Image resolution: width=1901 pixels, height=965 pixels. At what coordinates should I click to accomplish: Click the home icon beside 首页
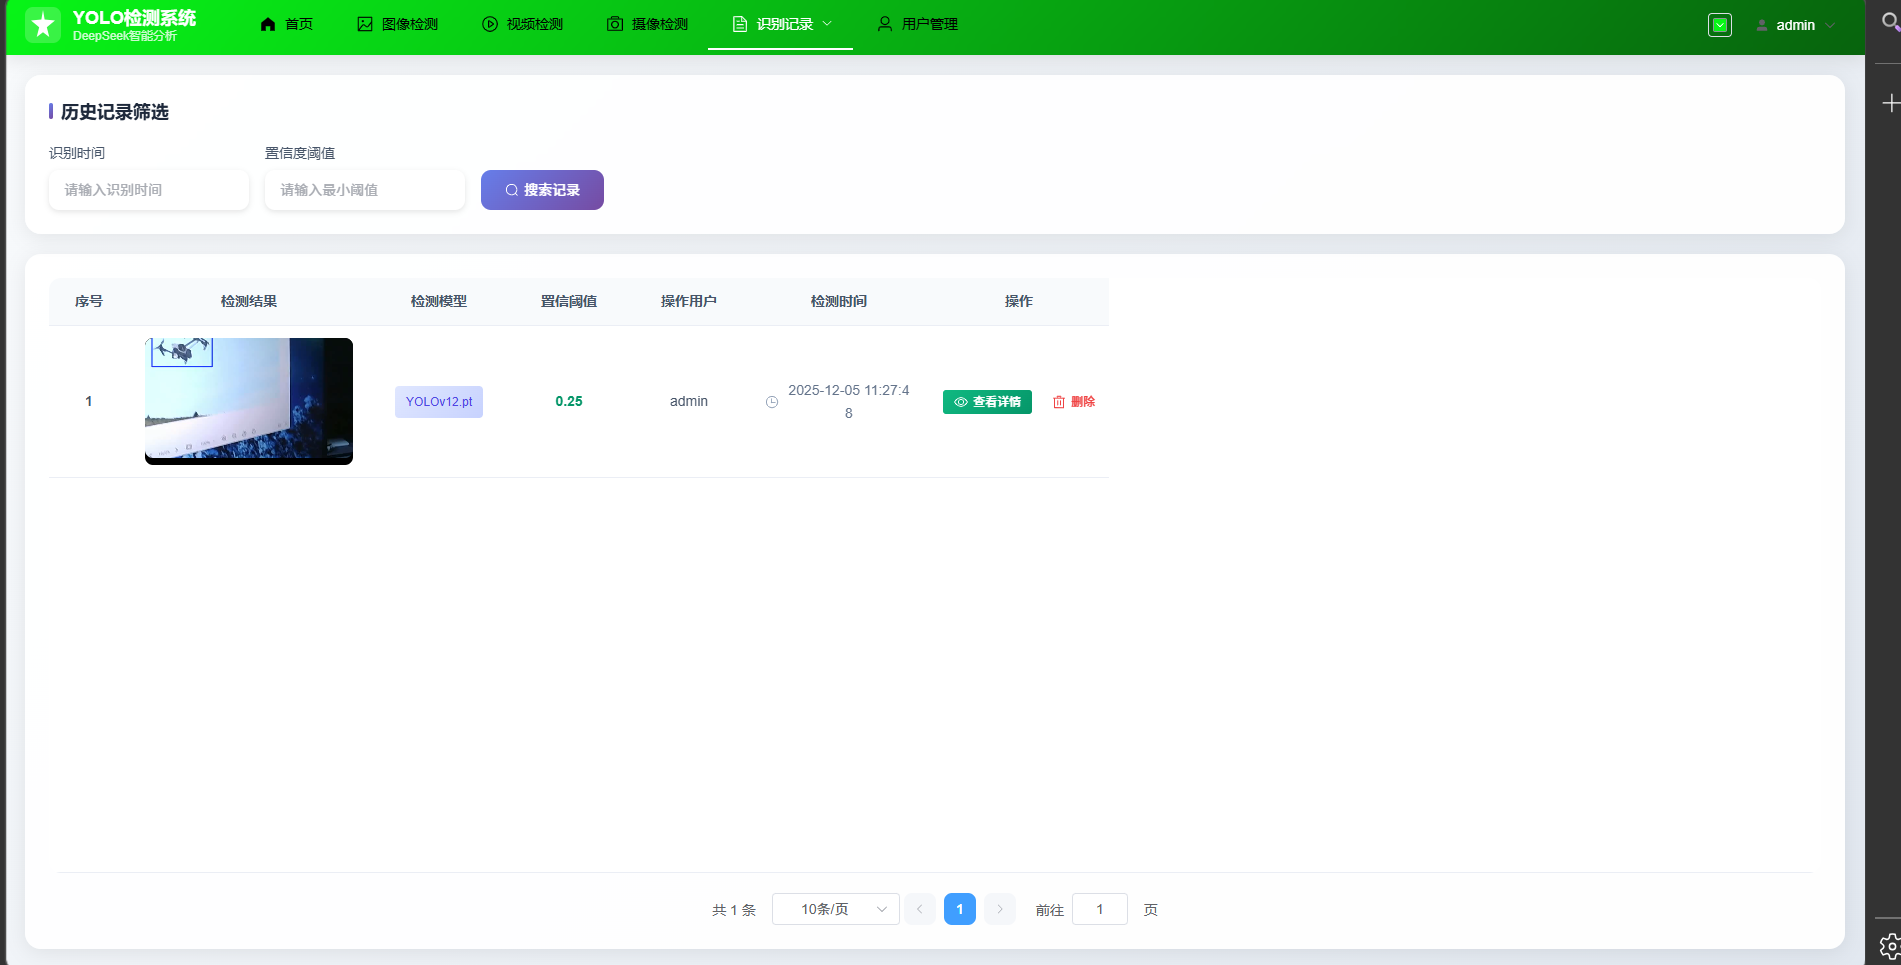pyautogui.click(x=268, y=24)
